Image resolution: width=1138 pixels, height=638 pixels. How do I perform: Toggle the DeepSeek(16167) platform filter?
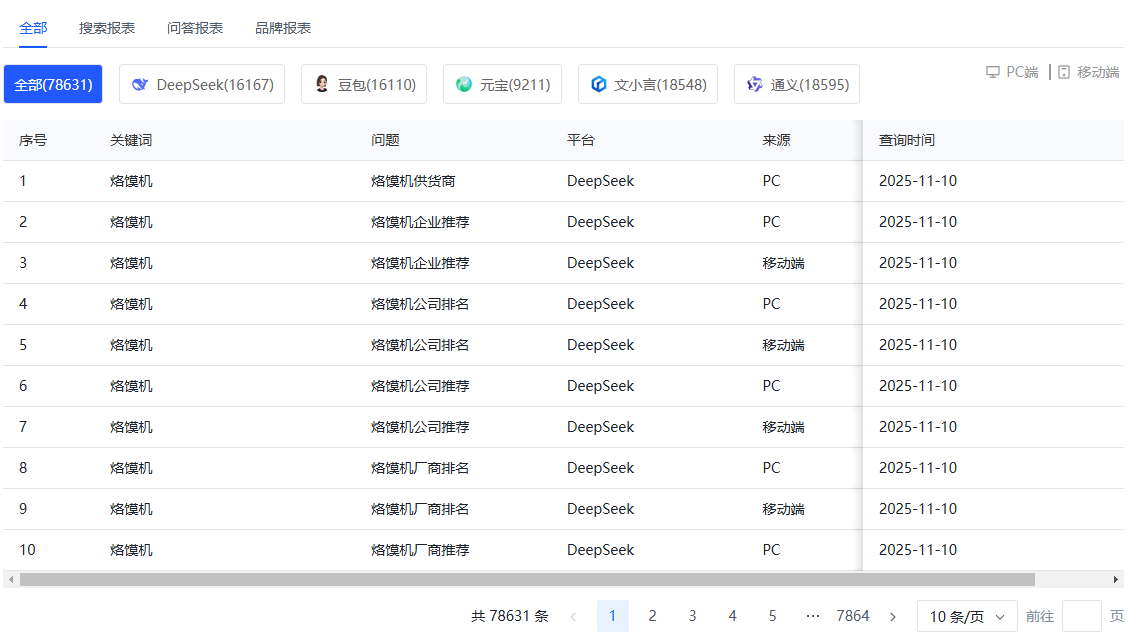[x=202, y=84]
